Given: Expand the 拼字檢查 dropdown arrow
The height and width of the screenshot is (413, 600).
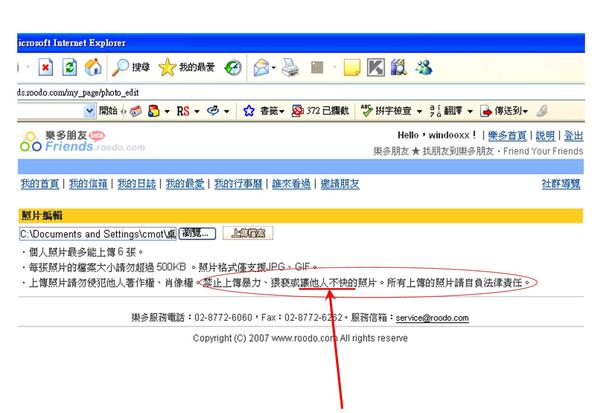Looking at the screenshot, I should (x=419, y=111).
